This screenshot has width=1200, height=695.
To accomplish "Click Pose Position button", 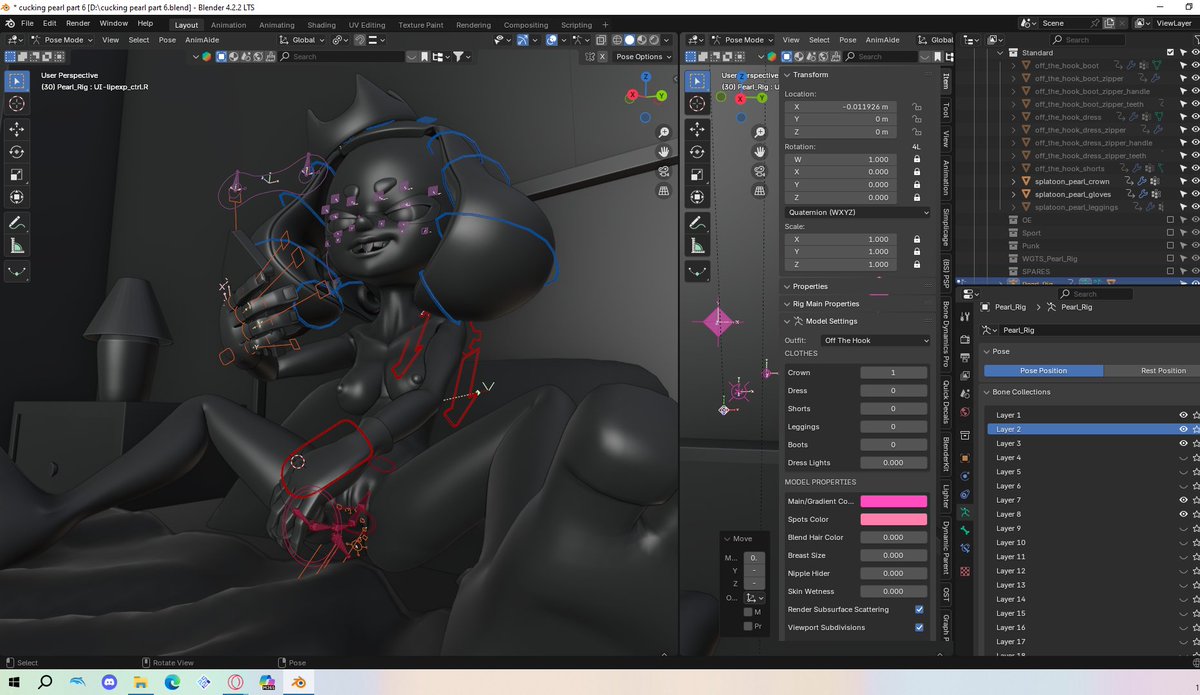I will pyautogui.click(x=1043, y=370).
